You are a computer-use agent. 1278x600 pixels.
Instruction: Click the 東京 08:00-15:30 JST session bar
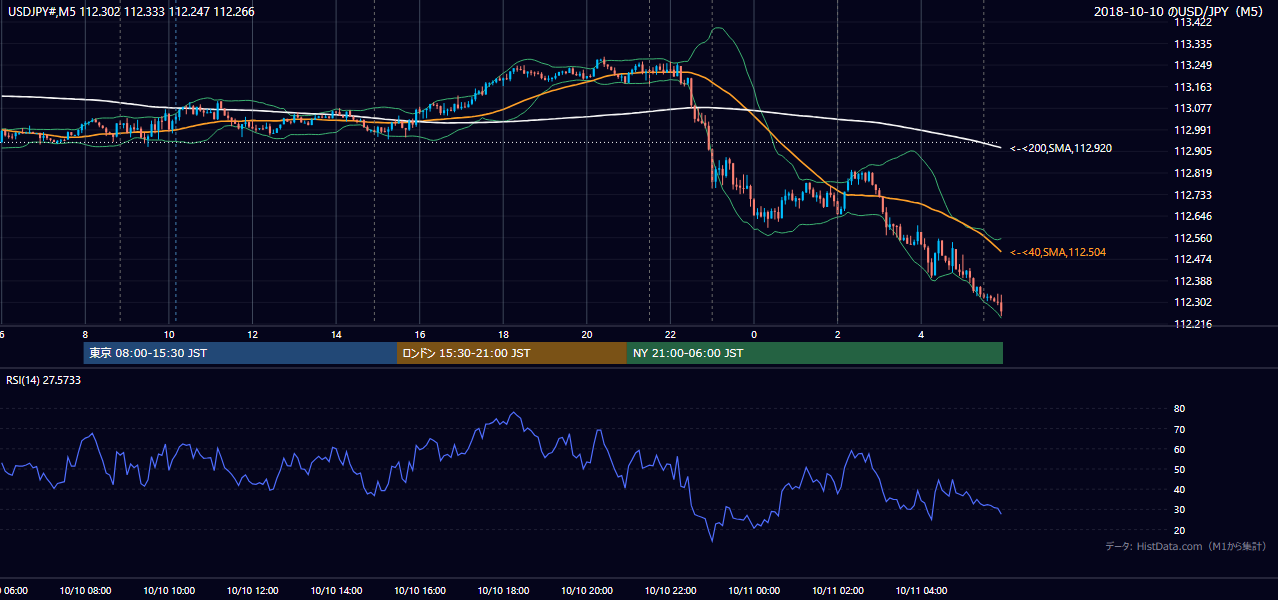click(240, 353)
